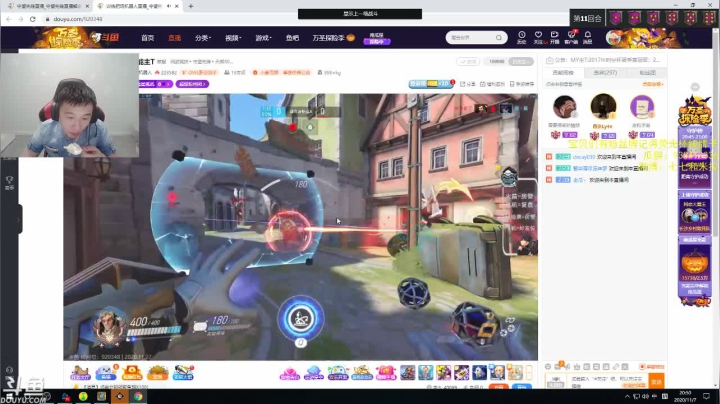
Task: Go back with the browser back arrow
Action: click(9, 19)
